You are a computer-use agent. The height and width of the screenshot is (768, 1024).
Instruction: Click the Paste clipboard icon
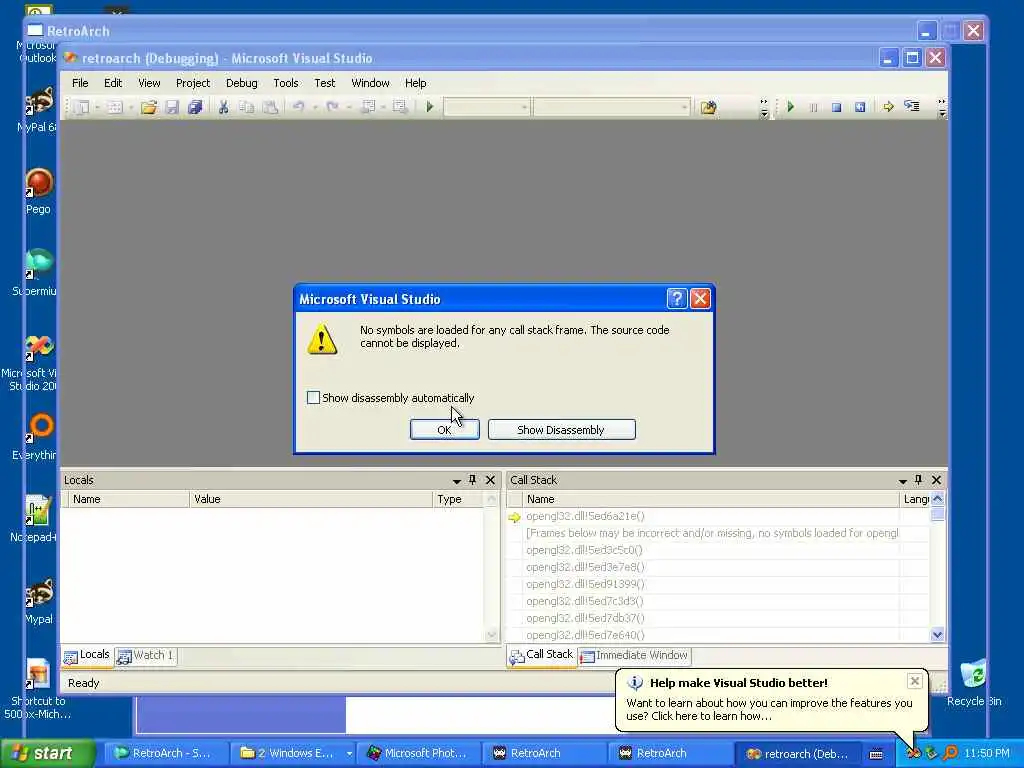coord(270,107)
